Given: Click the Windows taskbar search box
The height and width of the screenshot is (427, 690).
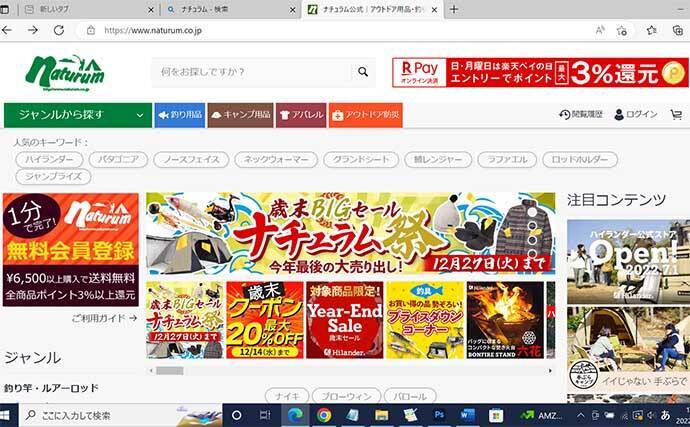Looking at the screenshot, I should (x=121, y=415).
